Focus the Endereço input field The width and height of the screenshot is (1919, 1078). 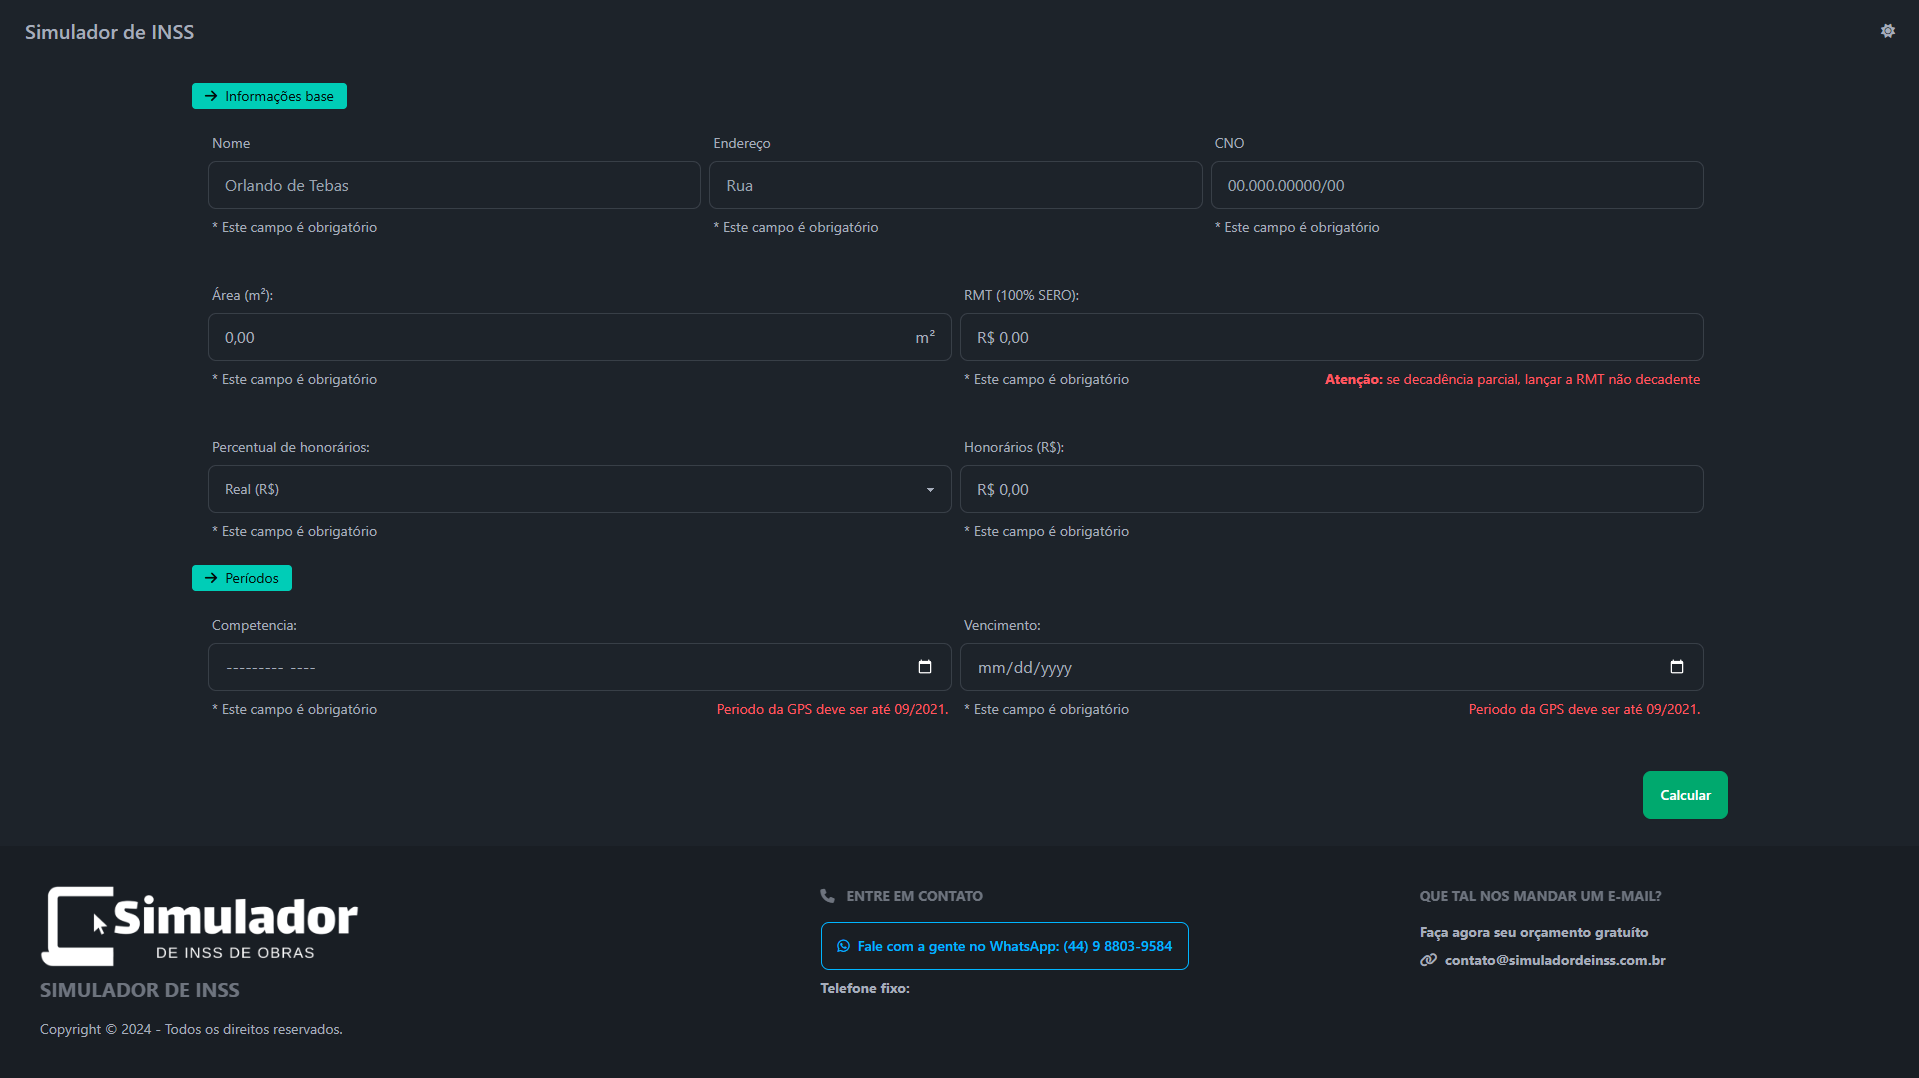pos(955,185)
